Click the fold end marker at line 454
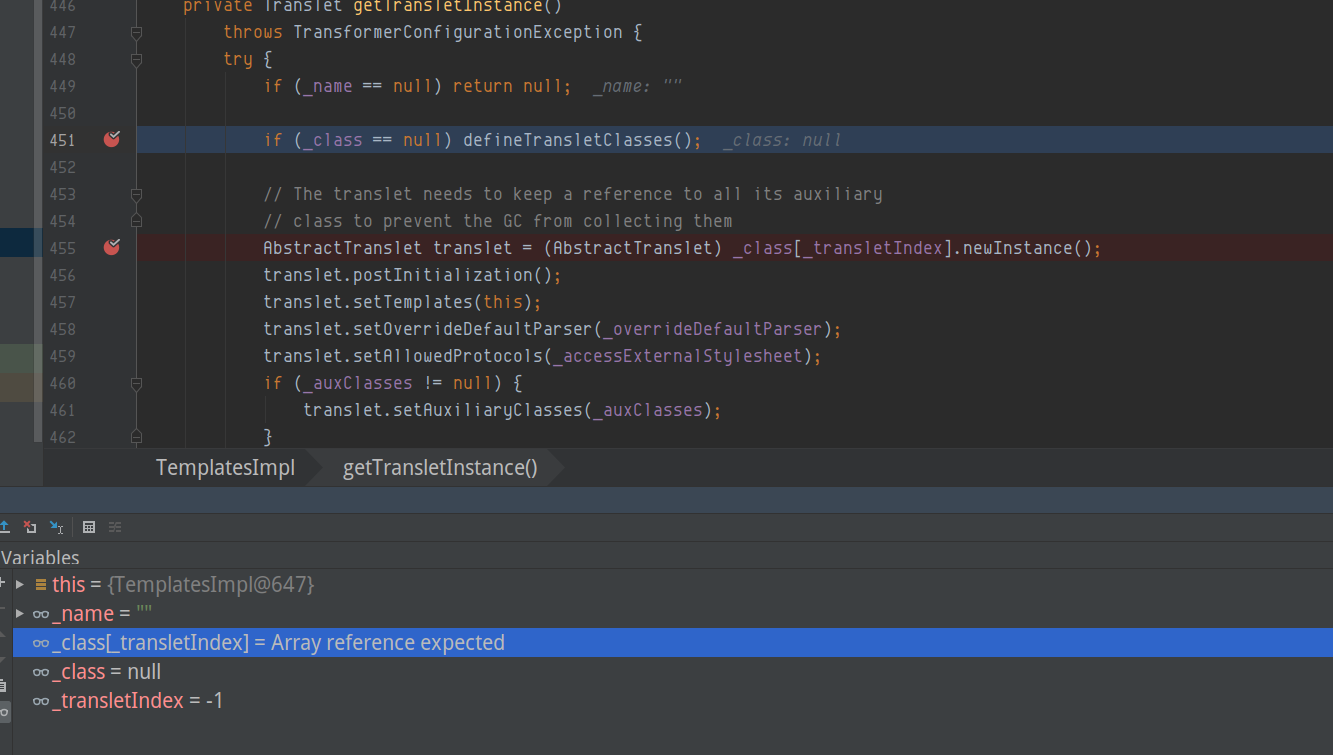The width and height of the screenshot is (1333, 755). coord(136,221)
